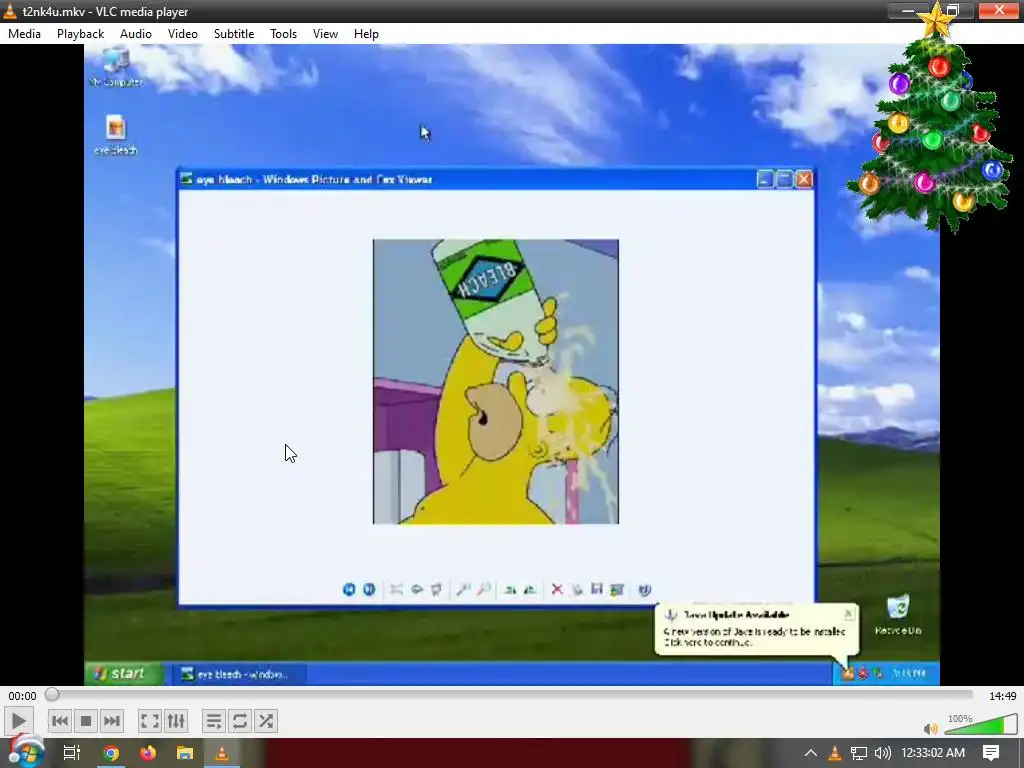
Task: Open the View menu
Action: pyautogui.click(x=325, y=34)
